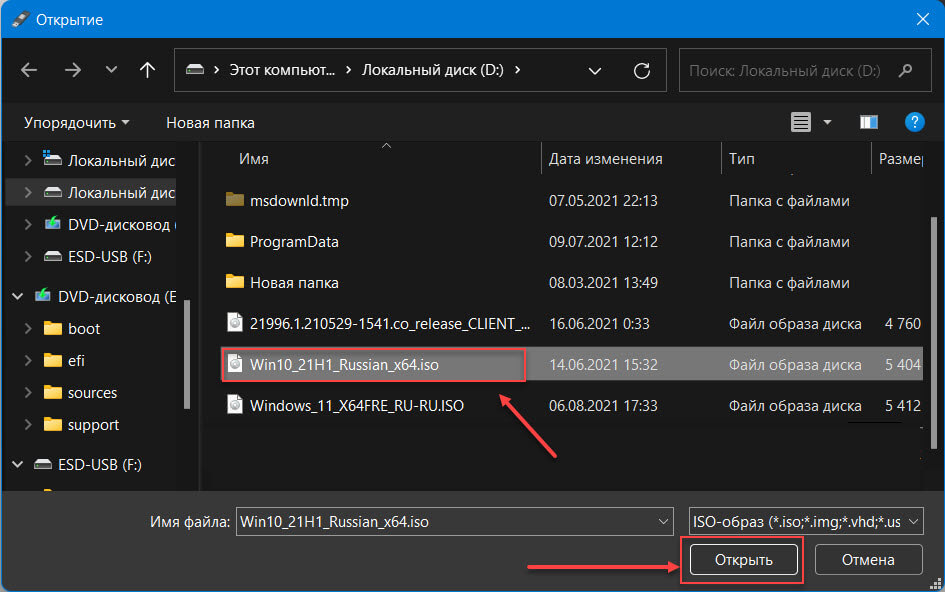This screenshot has width=945, height=592.
Task: Expand the 'efi' folder node
Action: coord(28,360)
